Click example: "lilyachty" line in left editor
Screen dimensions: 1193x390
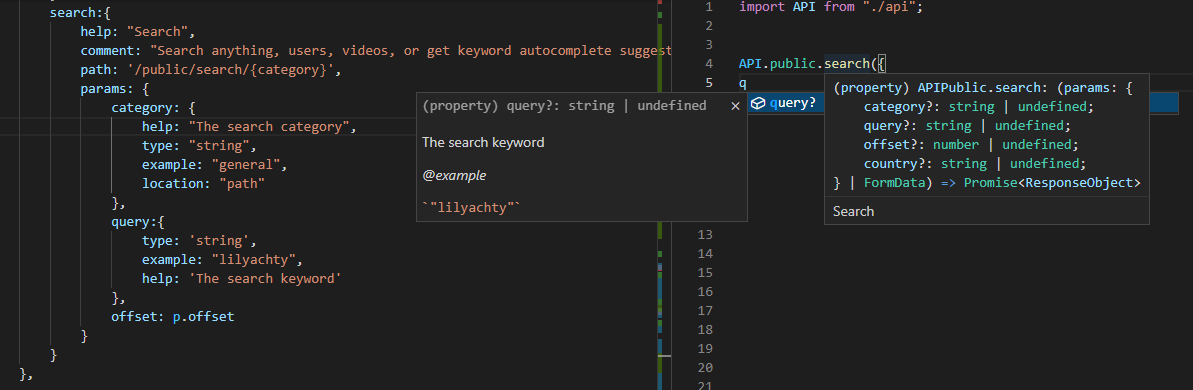coord(221,260)
